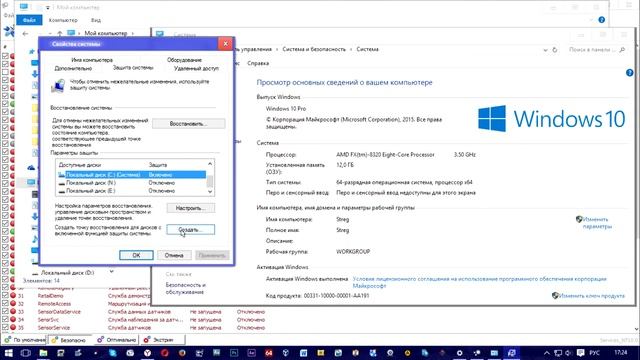Open the Вид ribbon tab in Explorer
The image size is (640, 360).
click(x=96, y=20)
